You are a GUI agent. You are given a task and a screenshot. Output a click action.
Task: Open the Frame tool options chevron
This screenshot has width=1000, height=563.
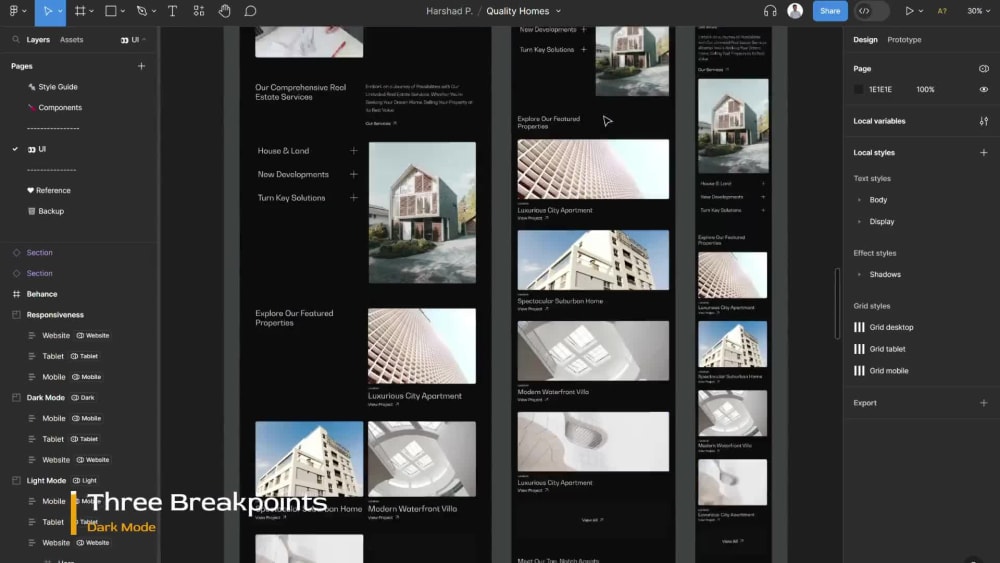click(91, 11)
